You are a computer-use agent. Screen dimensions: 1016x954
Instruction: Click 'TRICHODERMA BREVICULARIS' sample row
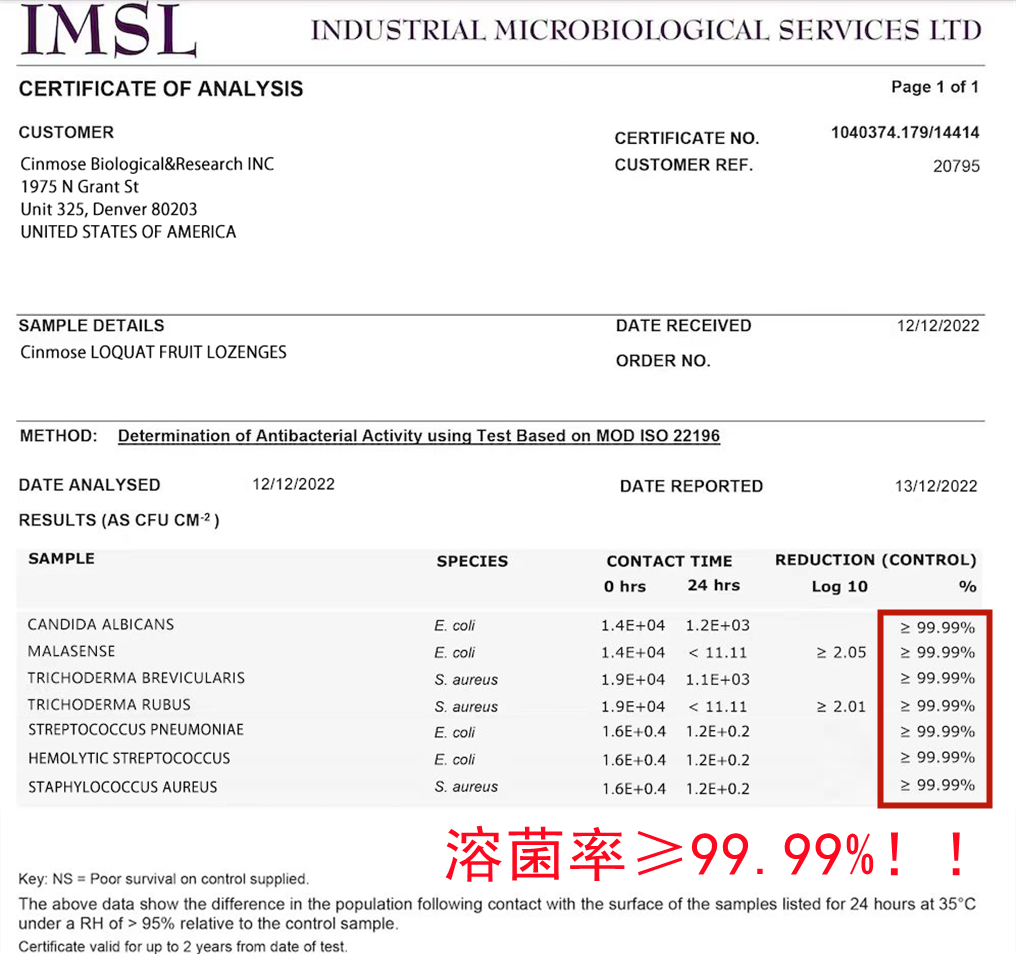pyautogui.click(x=497, y=679)
